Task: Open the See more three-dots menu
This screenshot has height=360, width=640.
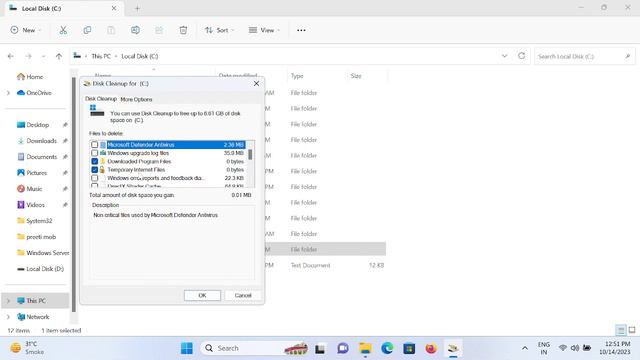Action: point(301,30)
